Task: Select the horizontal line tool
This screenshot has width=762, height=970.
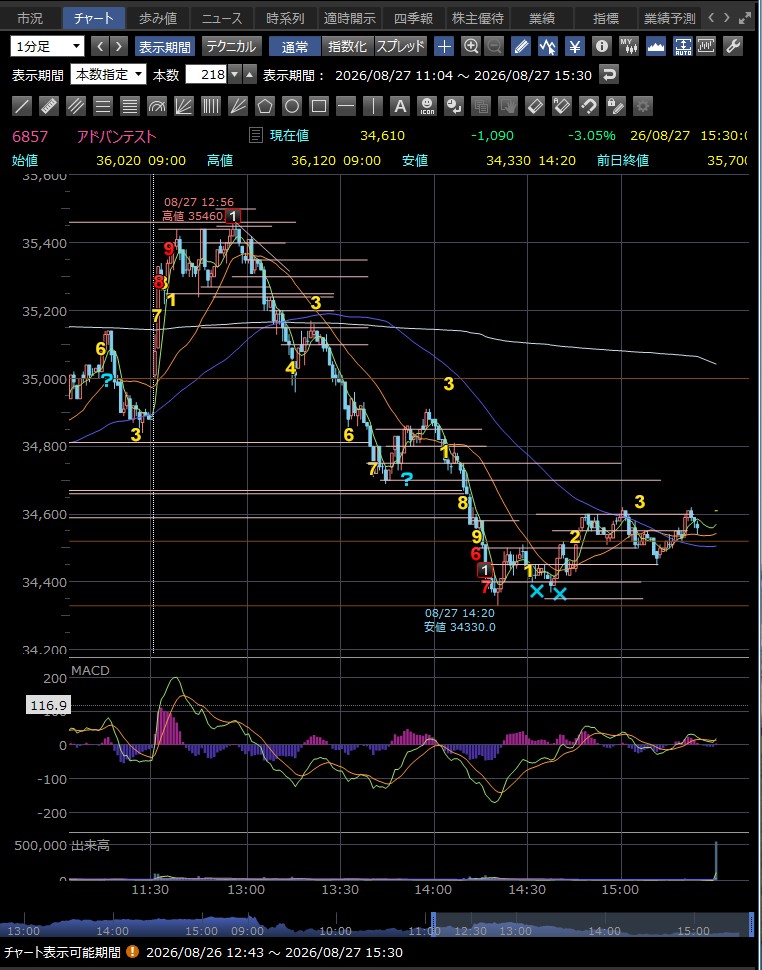Action: point(346,106)
